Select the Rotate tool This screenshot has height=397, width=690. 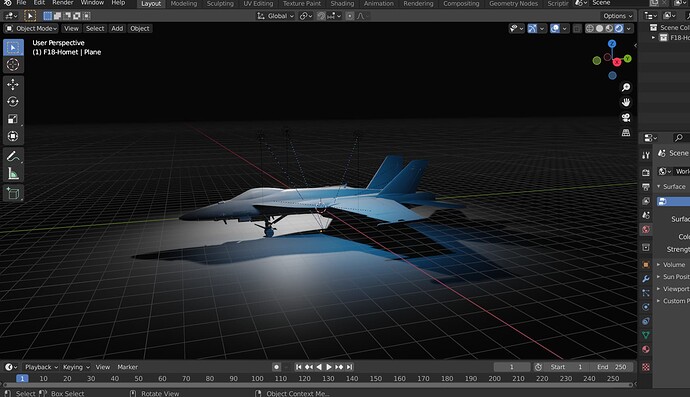(13, 102)
